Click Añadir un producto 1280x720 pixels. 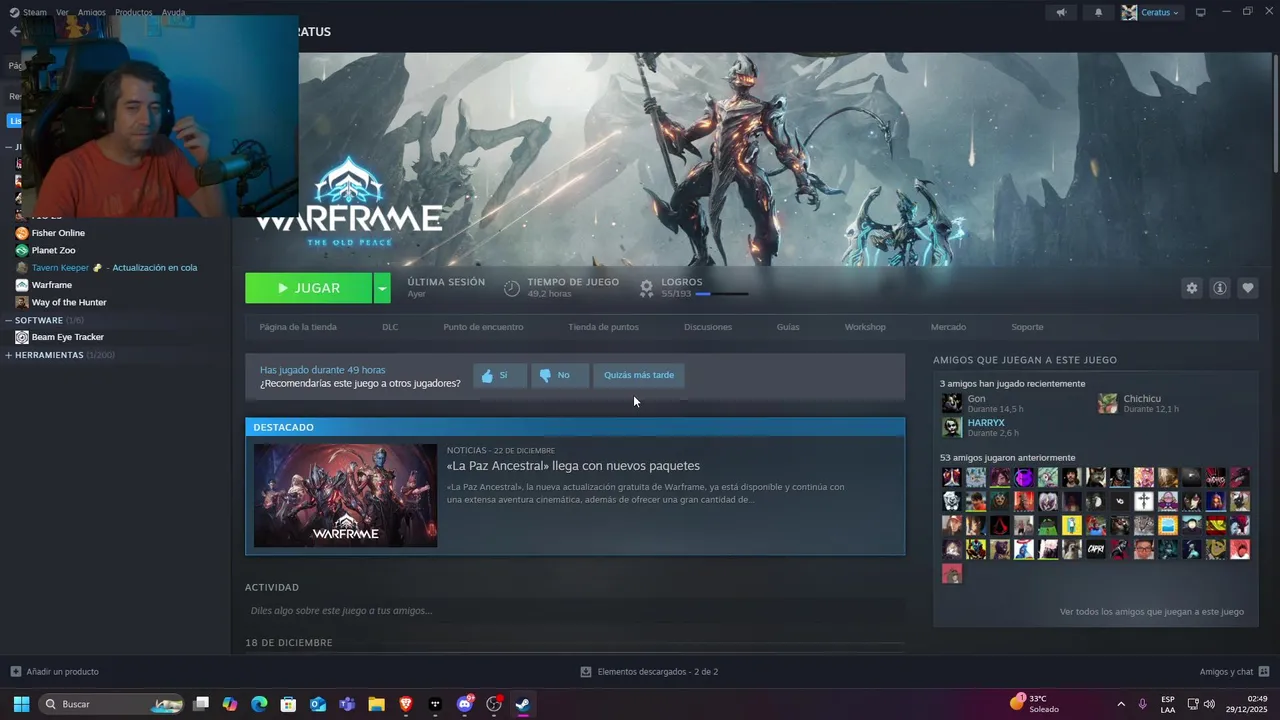tap(54, 672)
